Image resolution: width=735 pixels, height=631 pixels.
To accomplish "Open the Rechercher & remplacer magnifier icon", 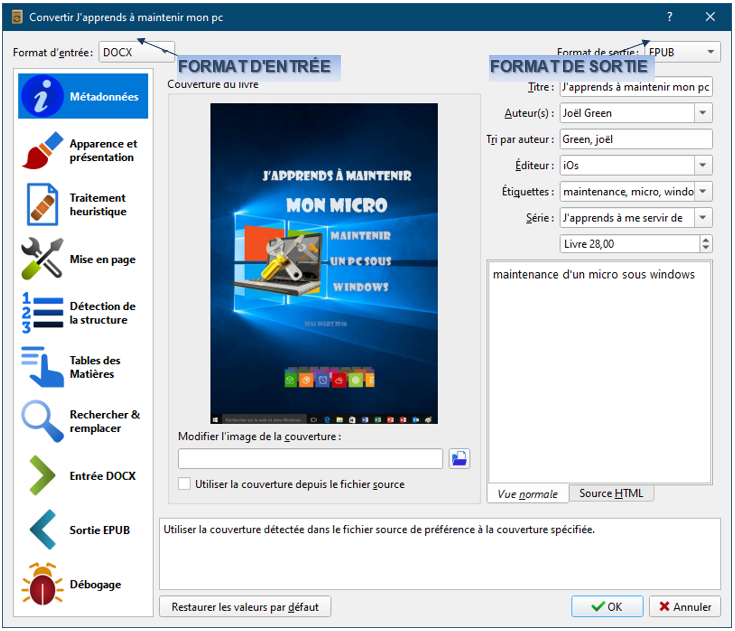I will (42, 421).
